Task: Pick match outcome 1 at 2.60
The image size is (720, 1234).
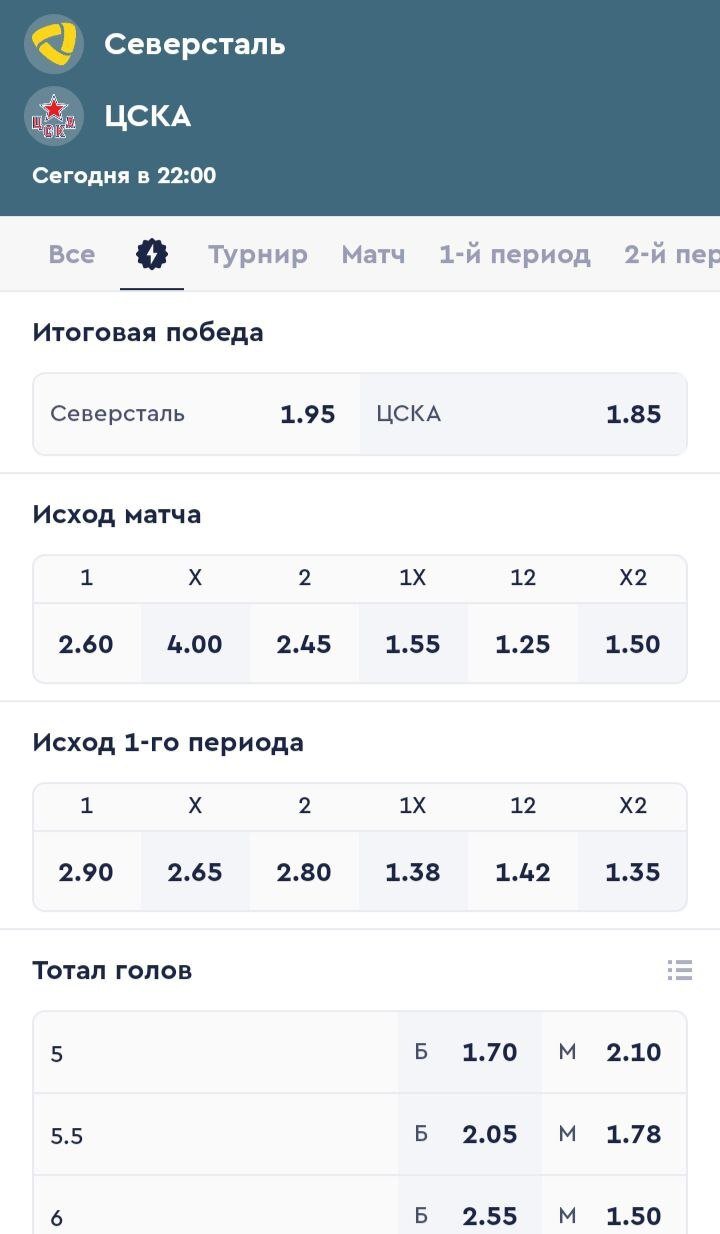Action: coord(86,644)
